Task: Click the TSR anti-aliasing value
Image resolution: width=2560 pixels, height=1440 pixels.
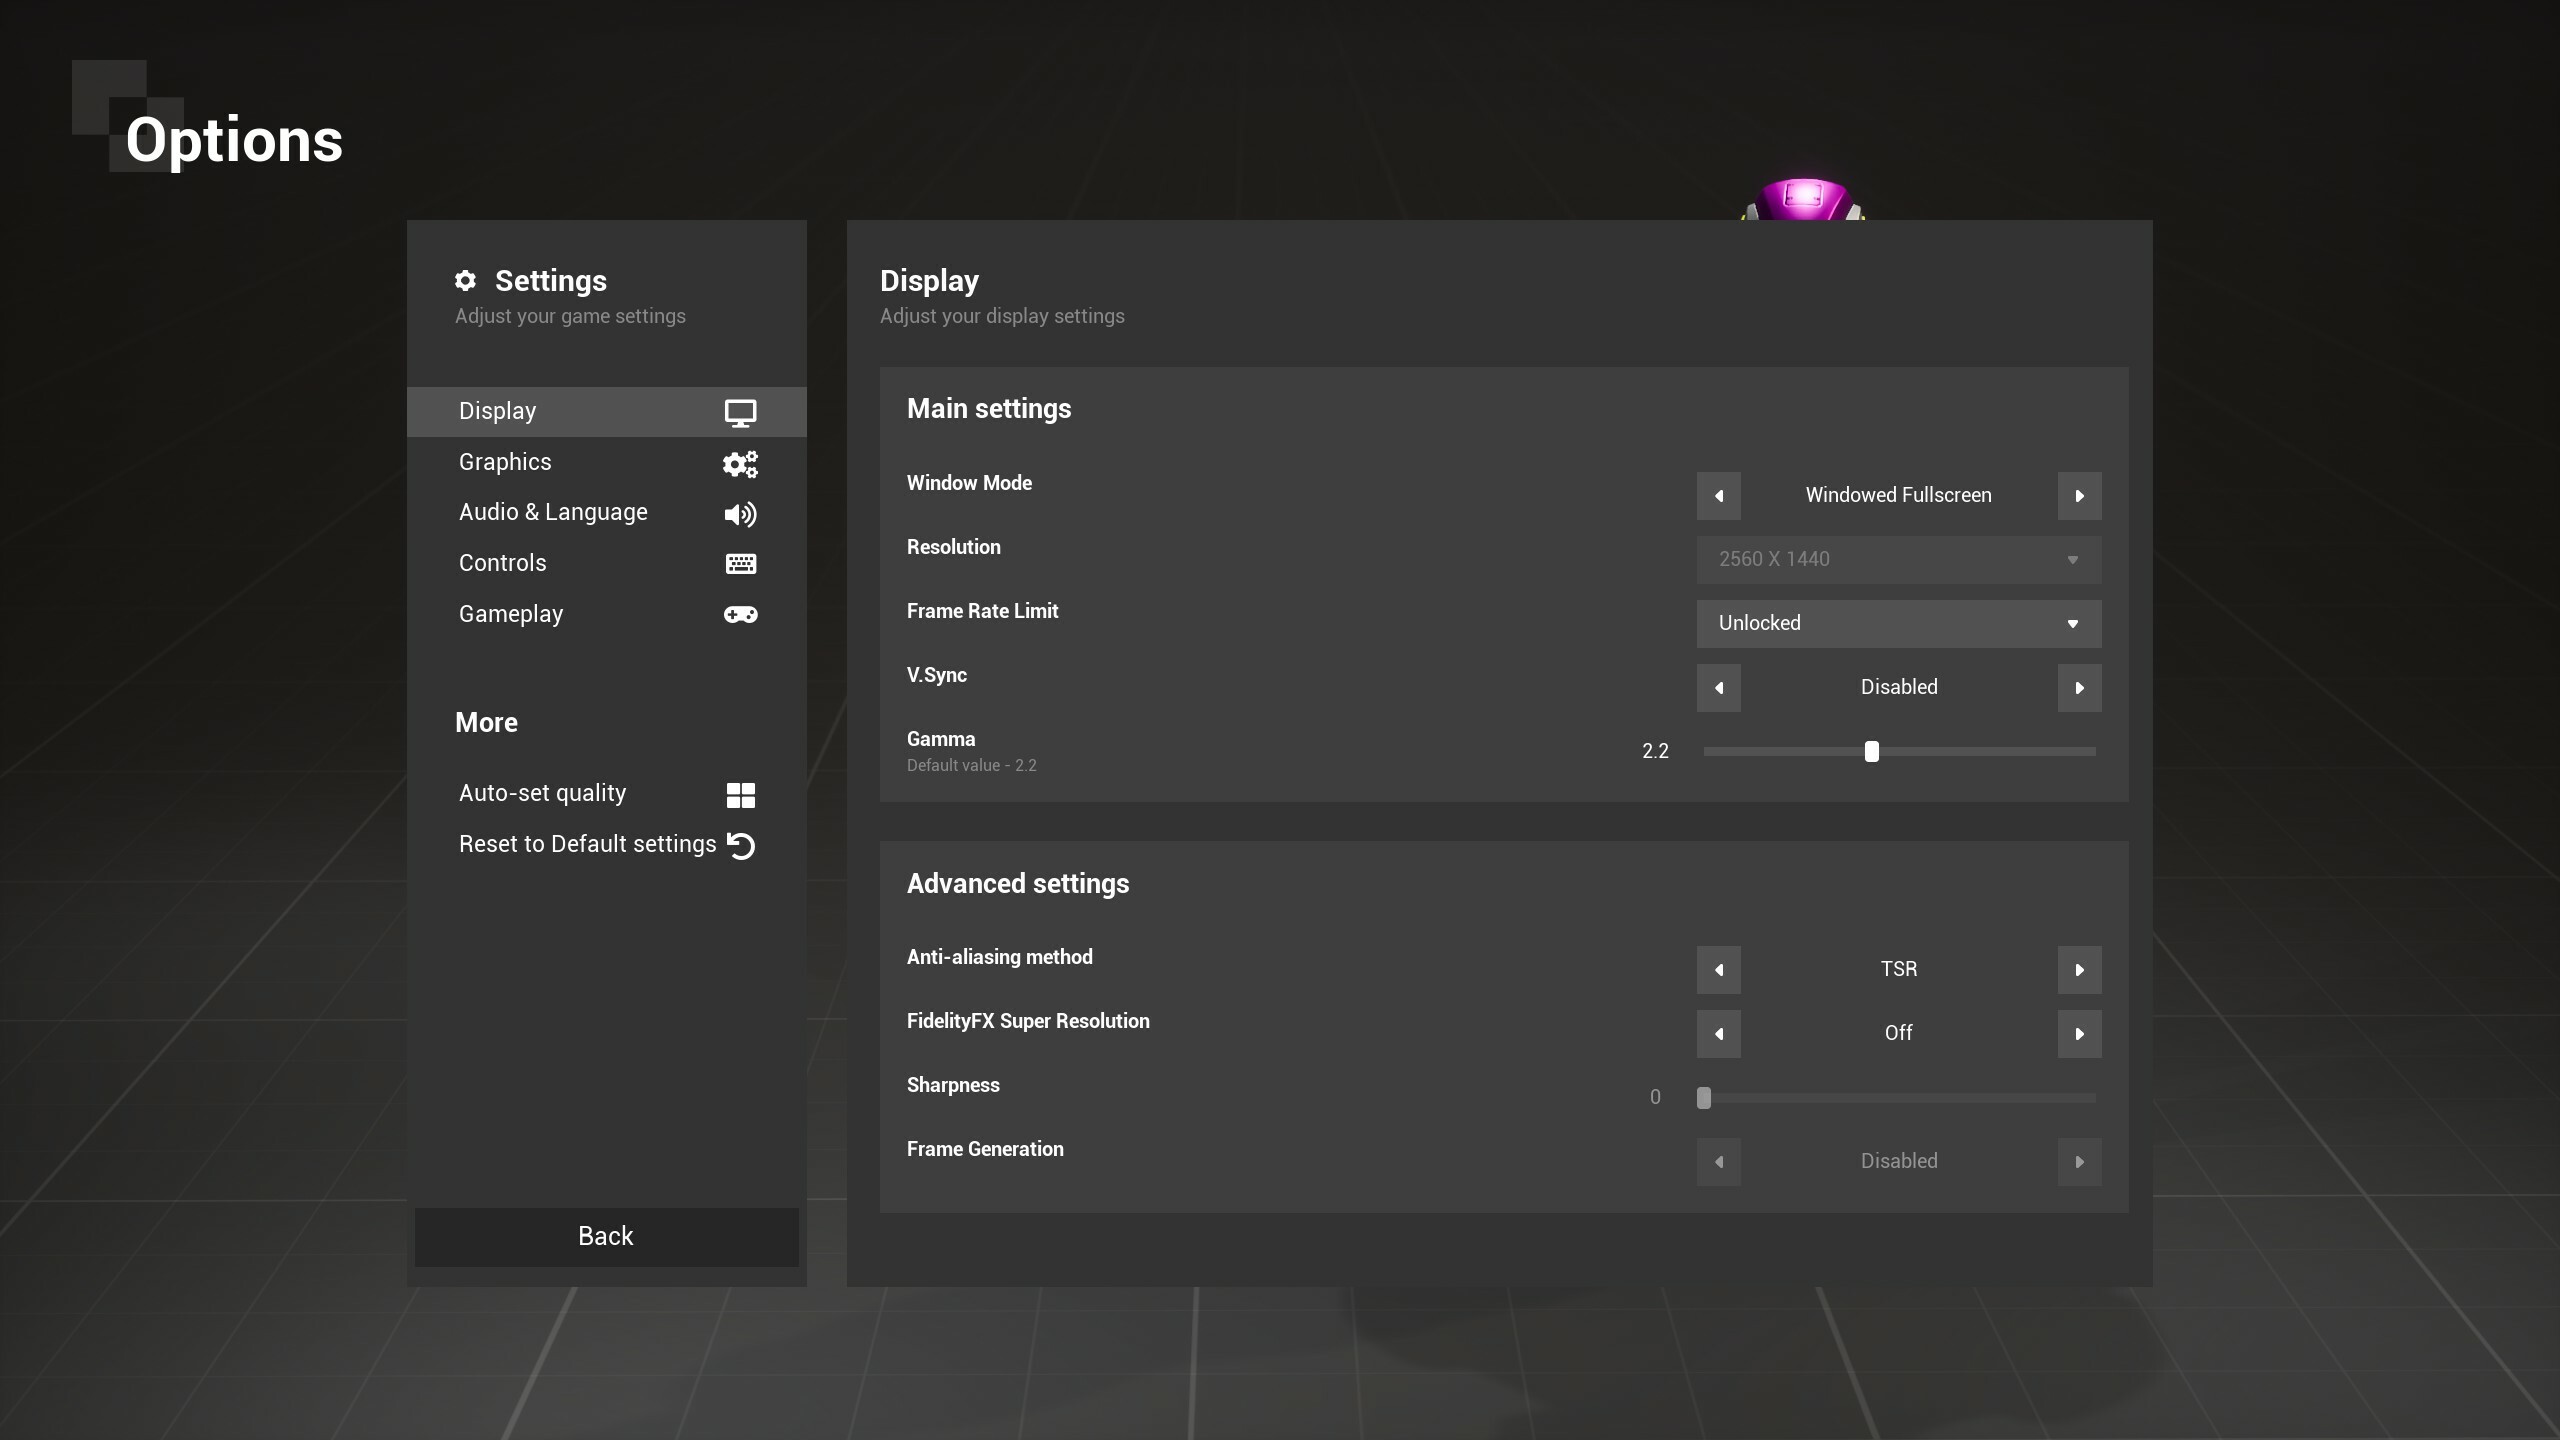Action: (x=1898, y=969)
